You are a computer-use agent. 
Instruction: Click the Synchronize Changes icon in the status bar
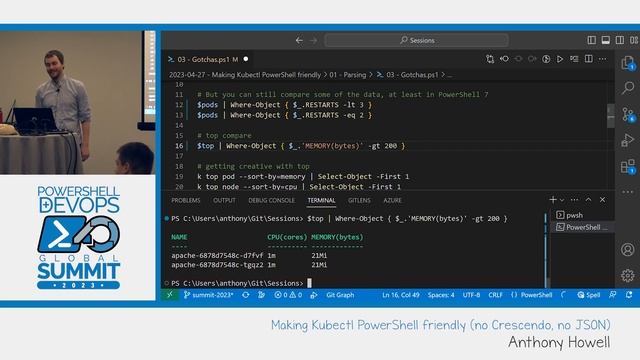click(x=245, y=295)
